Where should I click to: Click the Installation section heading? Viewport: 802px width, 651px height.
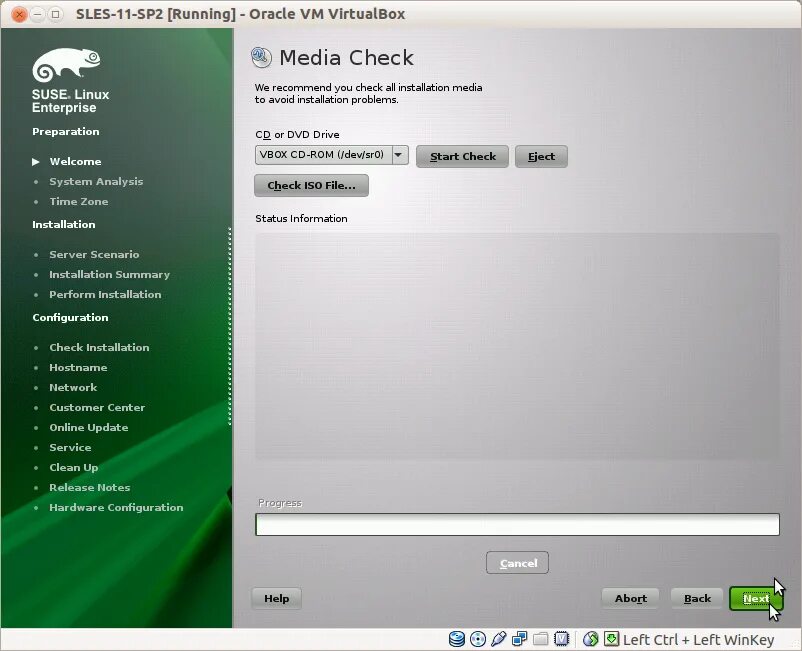pos(63,225)
